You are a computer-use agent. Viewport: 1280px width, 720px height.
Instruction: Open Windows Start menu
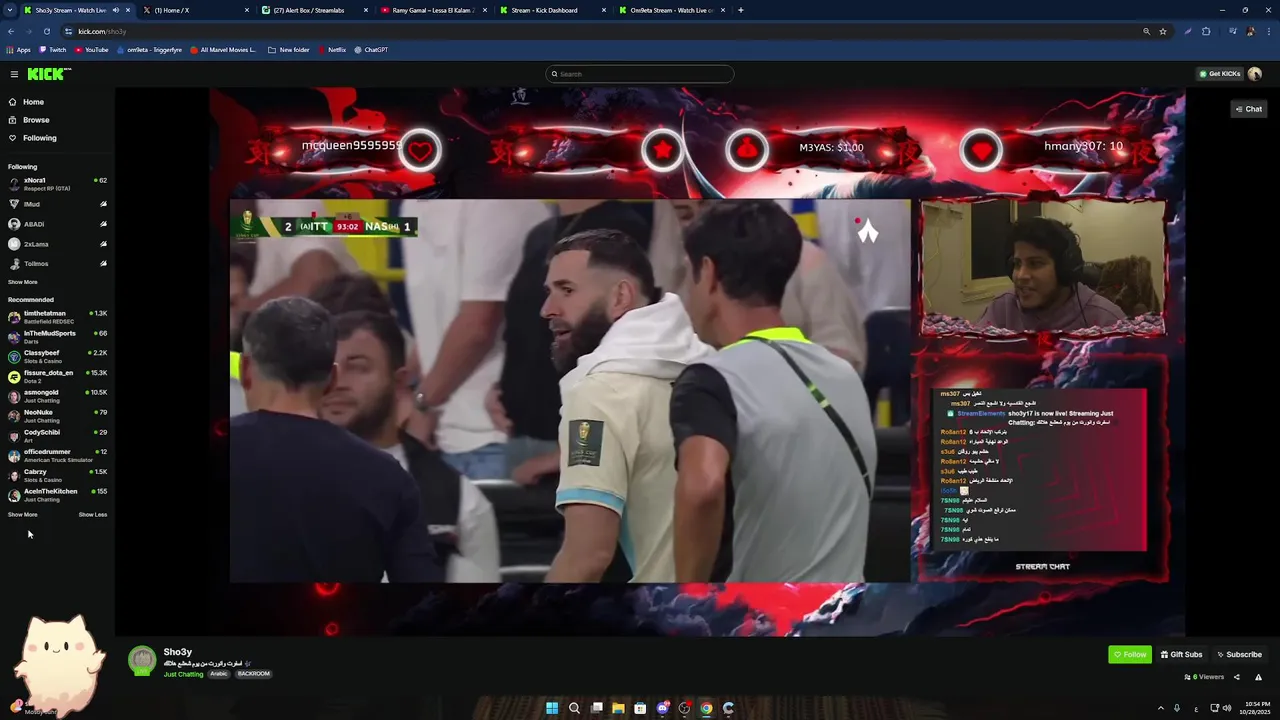[x=552, y=708]
